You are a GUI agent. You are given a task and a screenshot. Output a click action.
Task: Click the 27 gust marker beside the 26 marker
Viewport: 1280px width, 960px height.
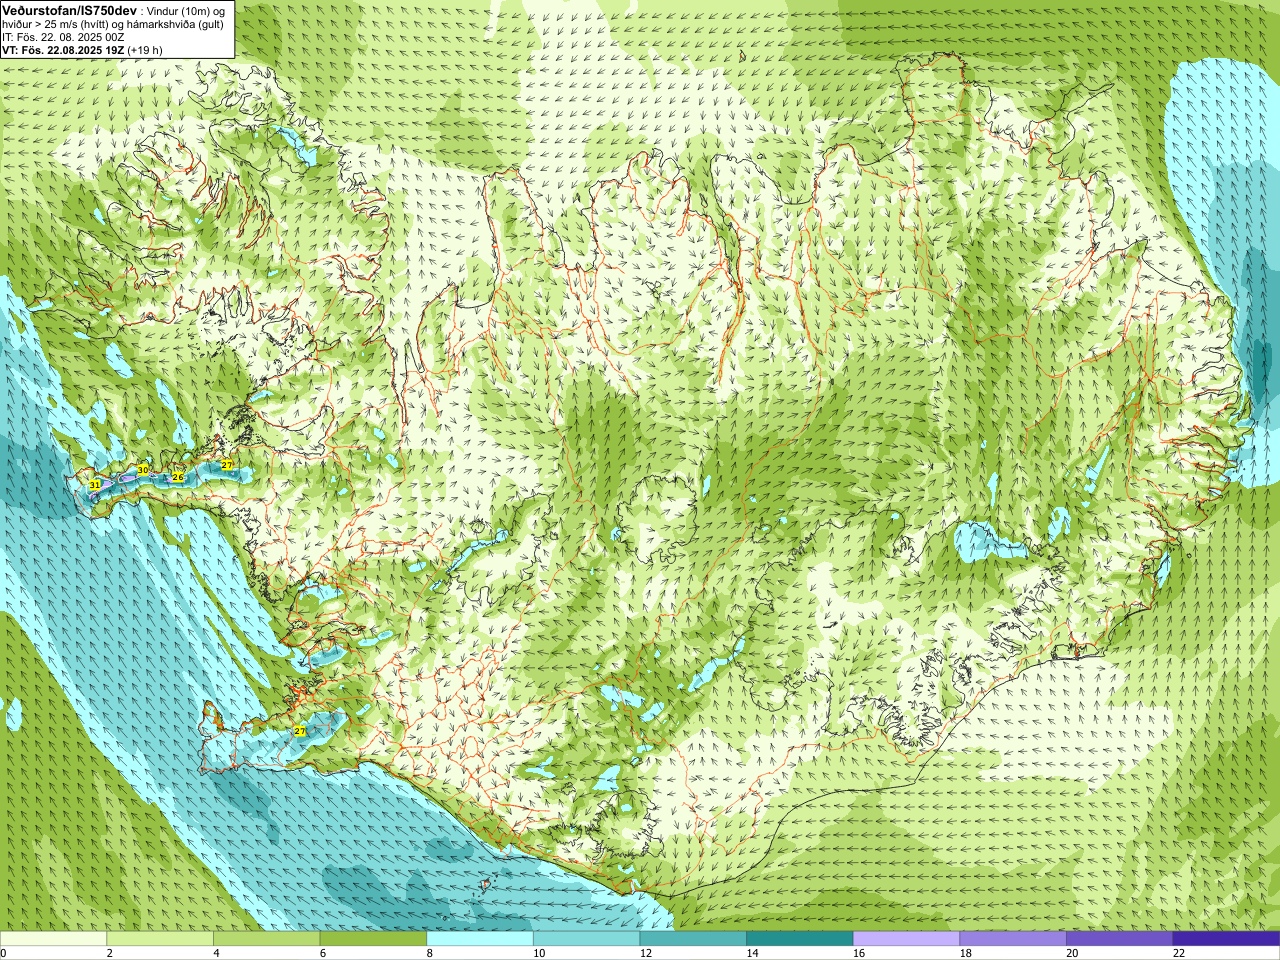pyautogui.click(x=227, y=465)
